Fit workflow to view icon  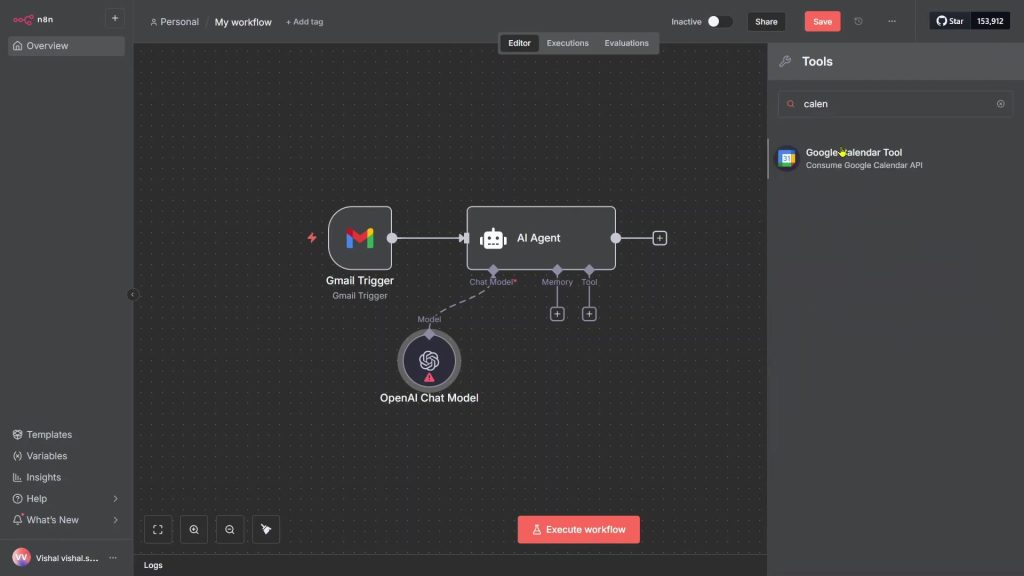(x=158, y=530)
